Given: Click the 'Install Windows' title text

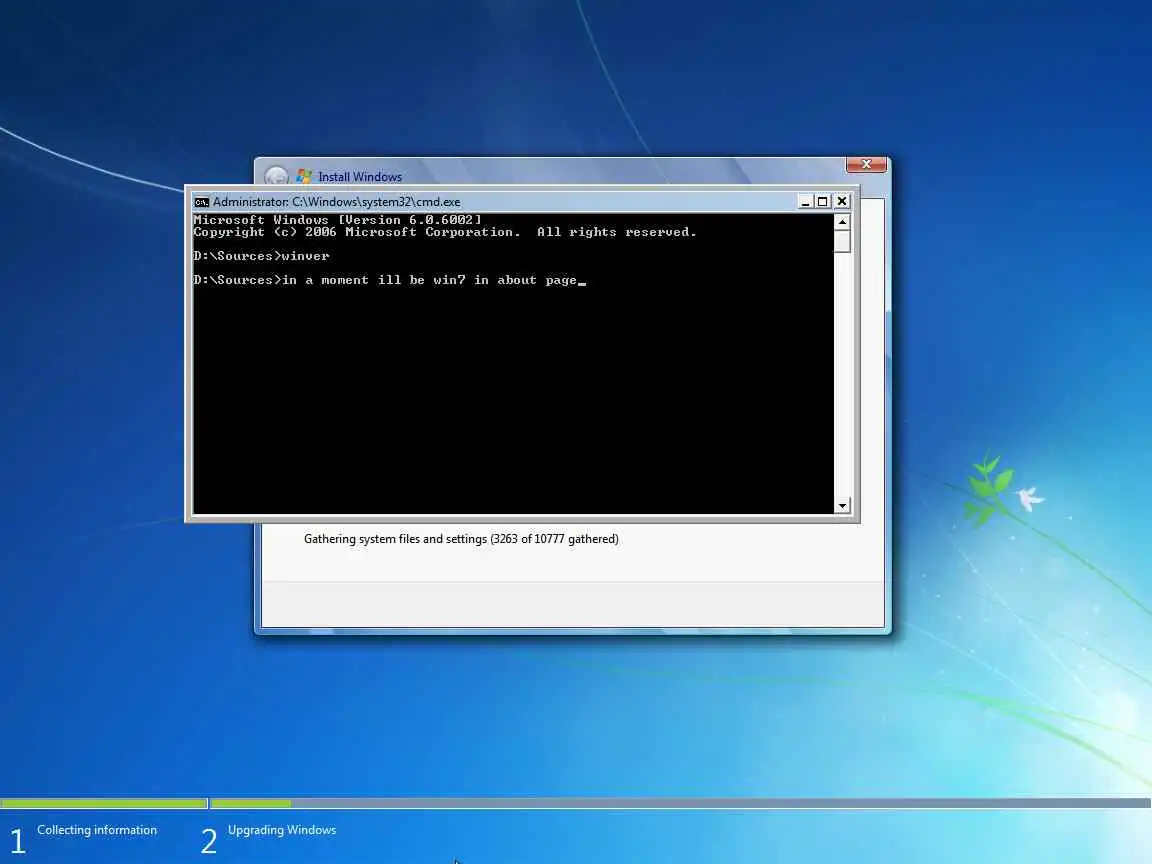Looking at the screenshot, I should click(x=360, y=177).
